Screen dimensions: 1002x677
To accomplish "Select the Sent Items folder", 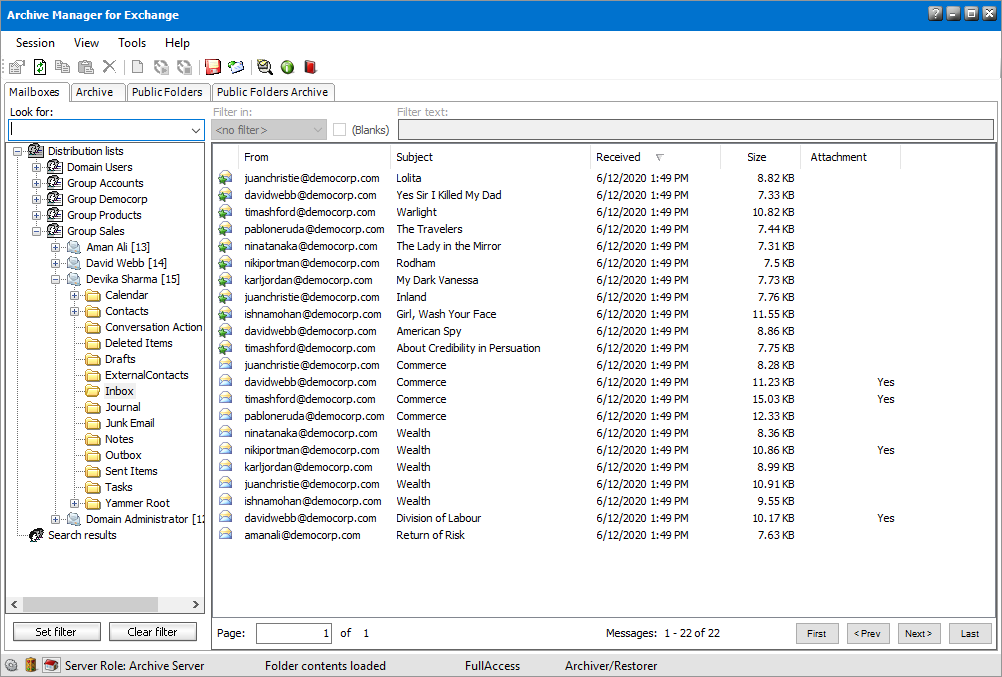I will pyautogui.click(x=131, y=471).
